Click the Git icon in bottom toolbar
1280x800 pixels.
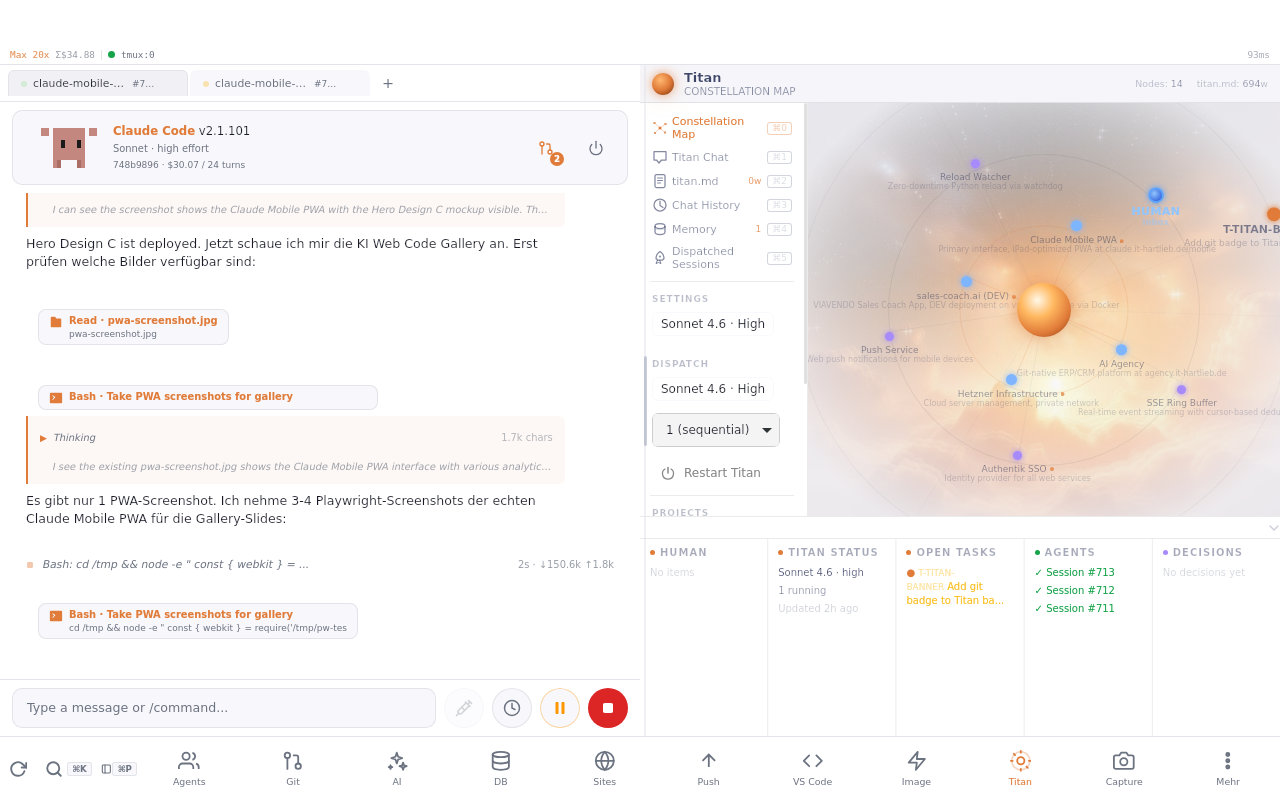(x=292, y=767)
